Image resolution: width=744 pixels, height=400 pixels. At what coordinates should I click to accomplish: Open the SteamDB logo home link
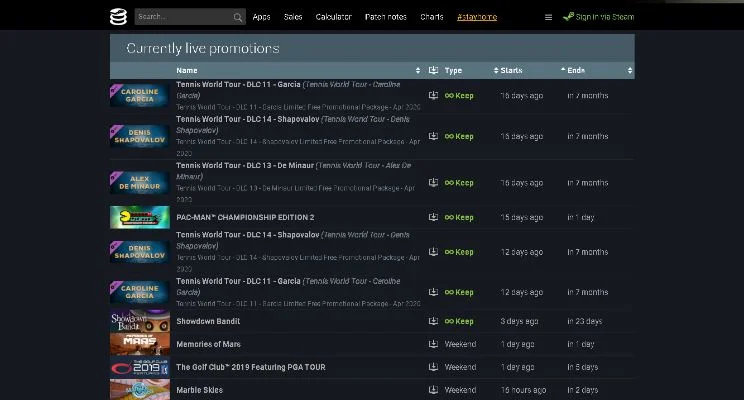[118, 17]
